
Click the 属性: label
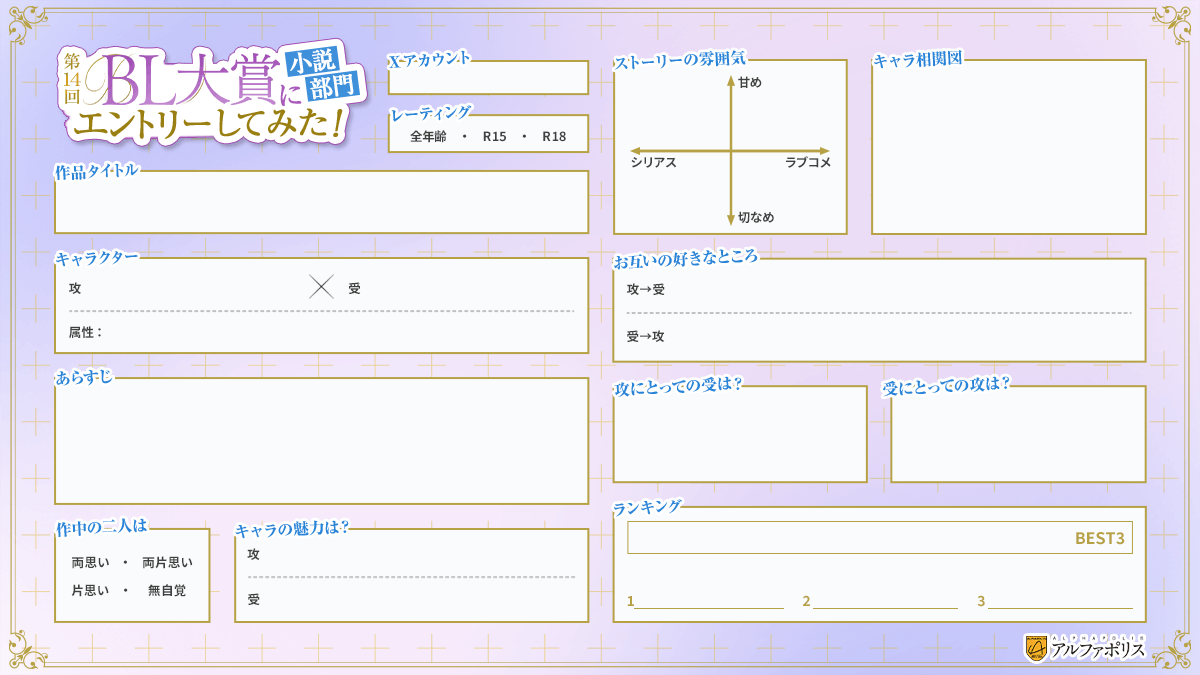coord(86,332)
